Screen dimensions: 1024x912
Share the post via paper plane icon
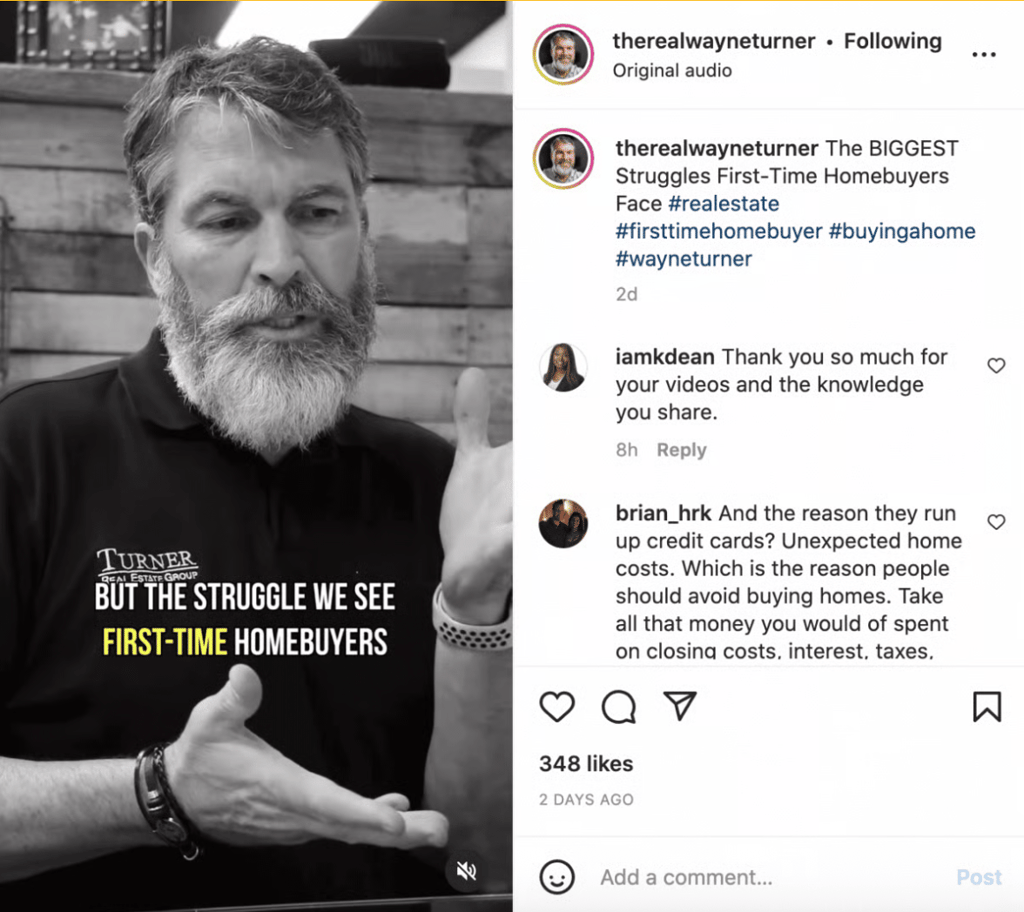click(x=680, y=706)
